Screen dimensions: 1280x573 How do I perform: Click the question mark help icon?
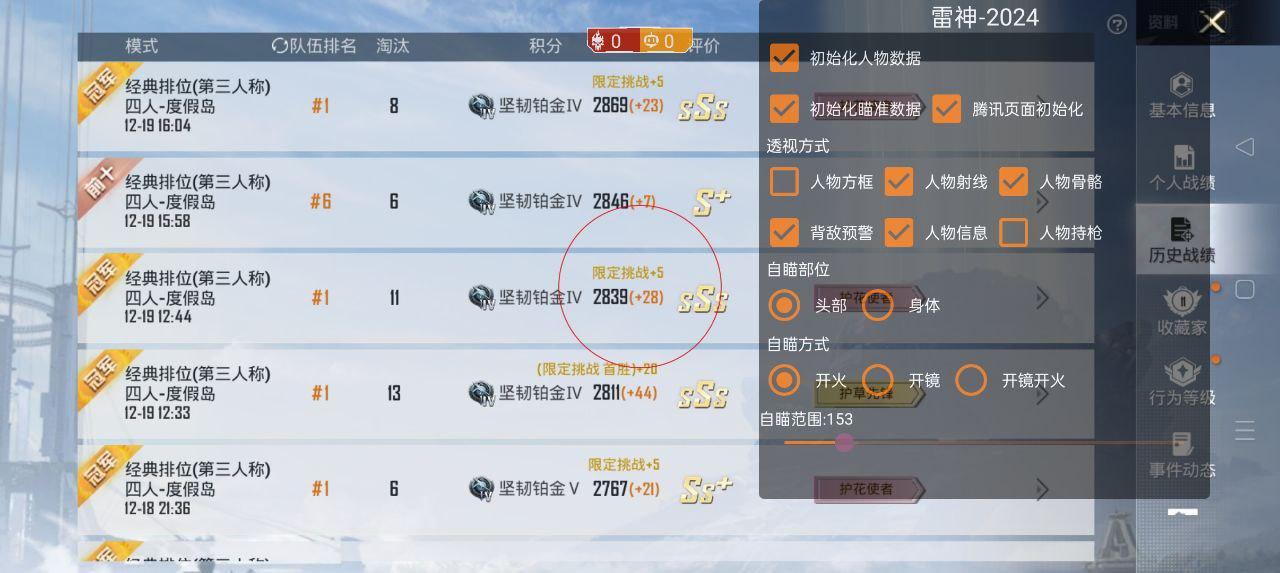point(1118,24)
